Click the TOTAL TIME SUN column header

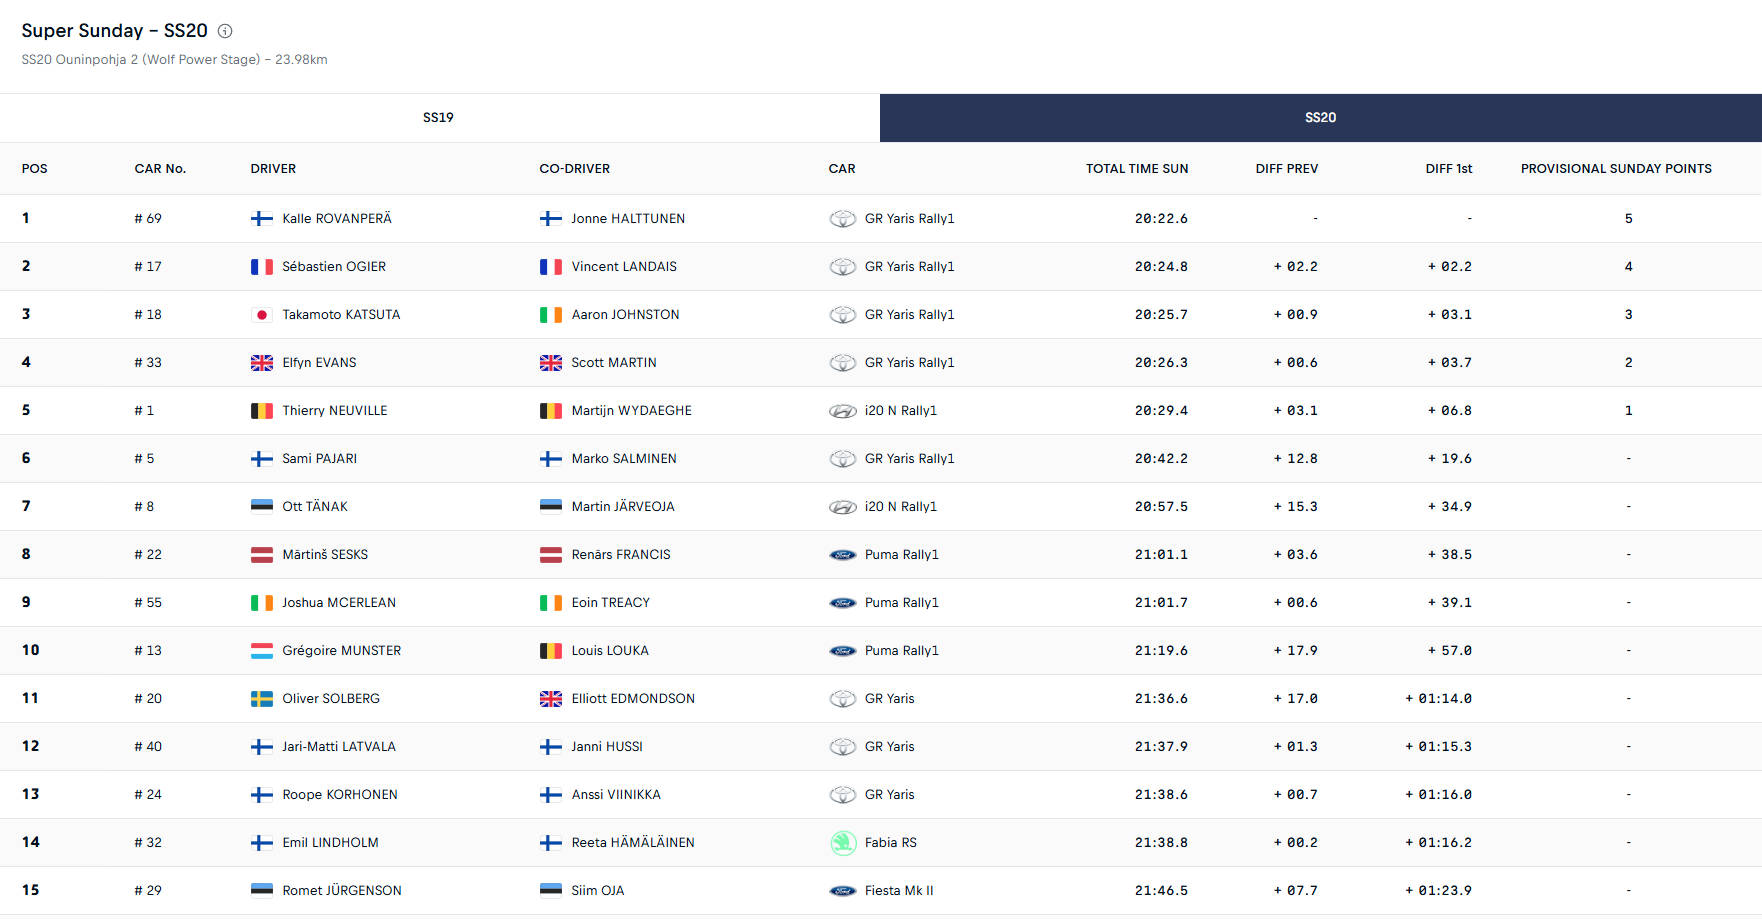pyautogui.click(x=1137, y=169)
